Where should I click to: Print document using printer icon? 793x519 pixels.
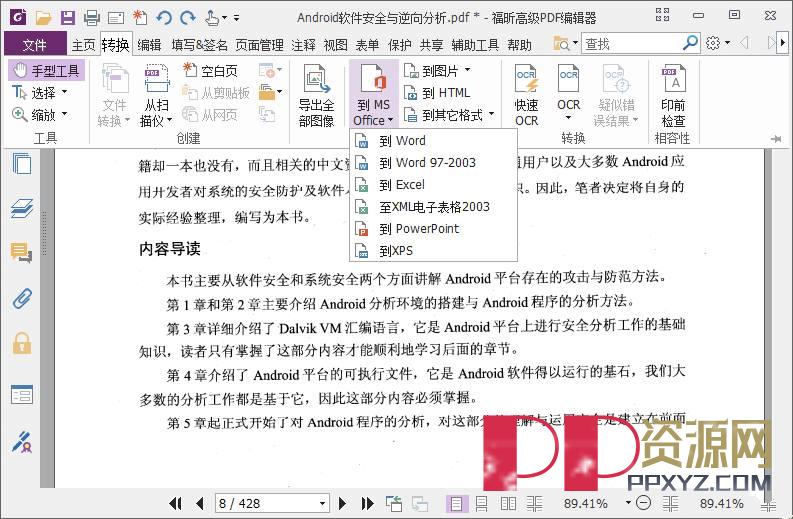click(92, 18)
